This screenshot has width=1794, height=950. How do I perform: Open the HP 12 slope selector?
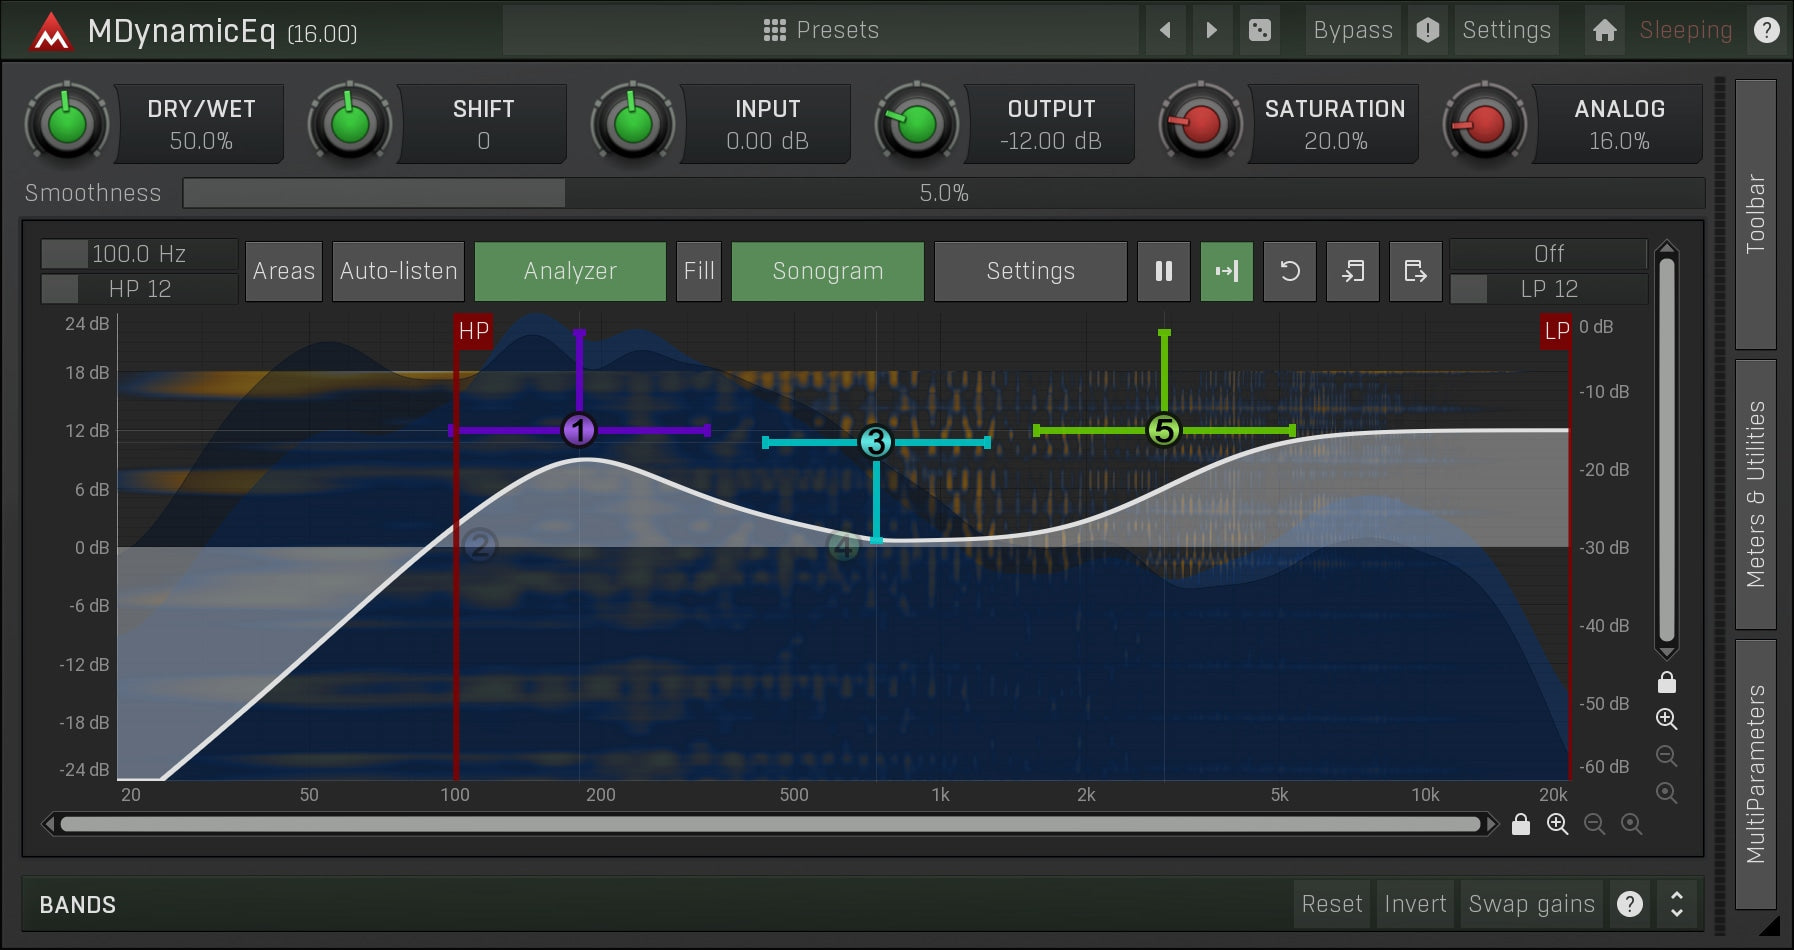[x=137, y=289]
